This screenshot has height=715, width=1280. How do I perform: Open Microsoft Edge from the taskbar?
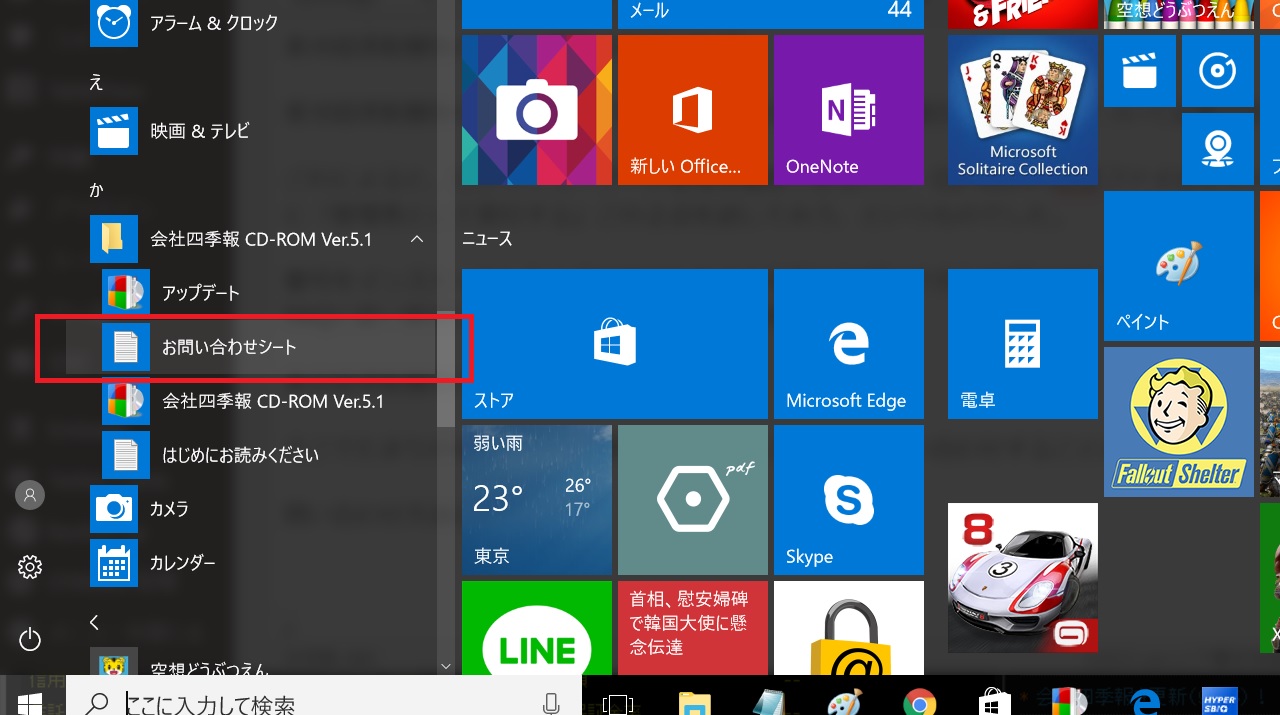1144,704
